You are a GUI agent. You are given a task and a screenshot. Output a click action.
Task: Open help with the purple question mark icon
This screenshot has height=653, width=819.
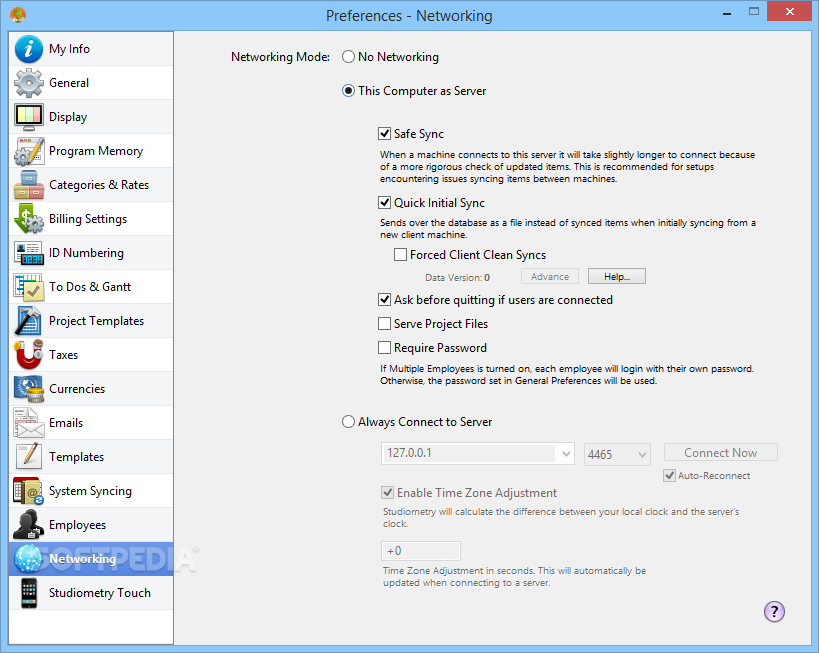coord(774,611)
